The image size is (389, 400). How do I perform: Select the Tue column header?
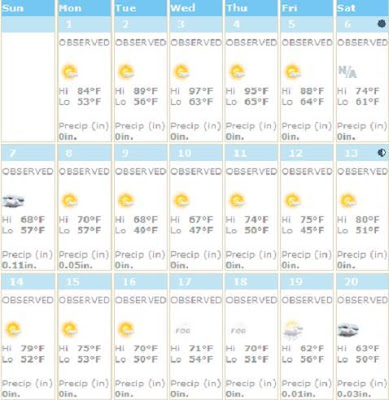(x=140, y=8)
